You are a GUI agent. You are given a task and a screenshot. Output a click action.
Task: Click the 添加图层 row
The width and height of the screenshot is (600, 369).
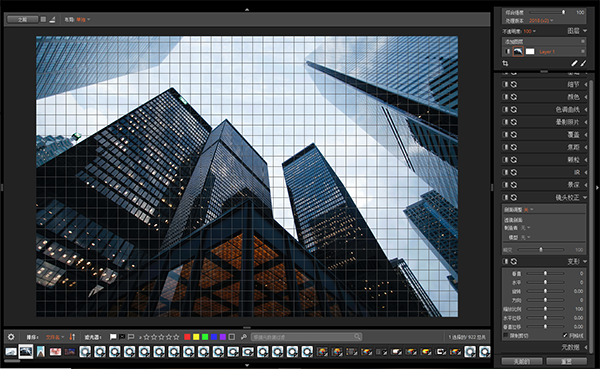coord(544,41)
